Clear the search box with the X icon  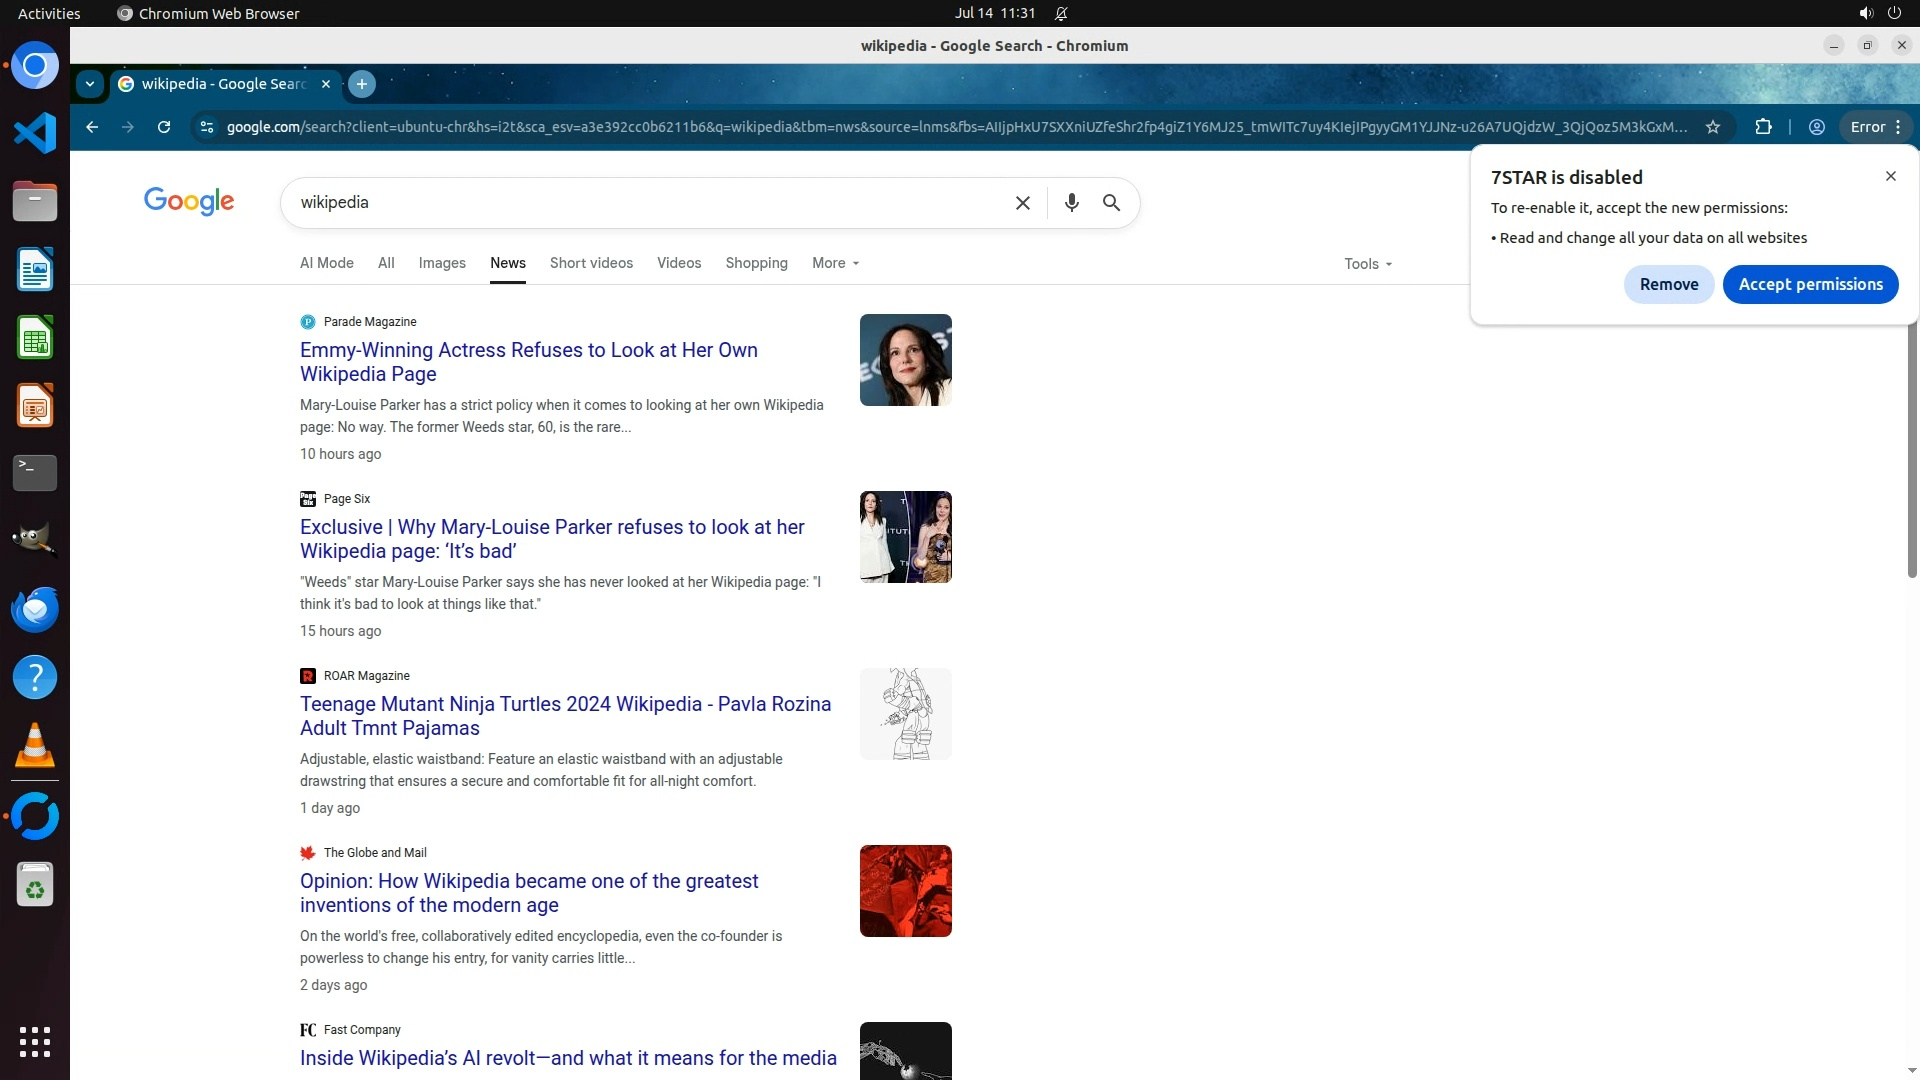(x=1022, y=203)
